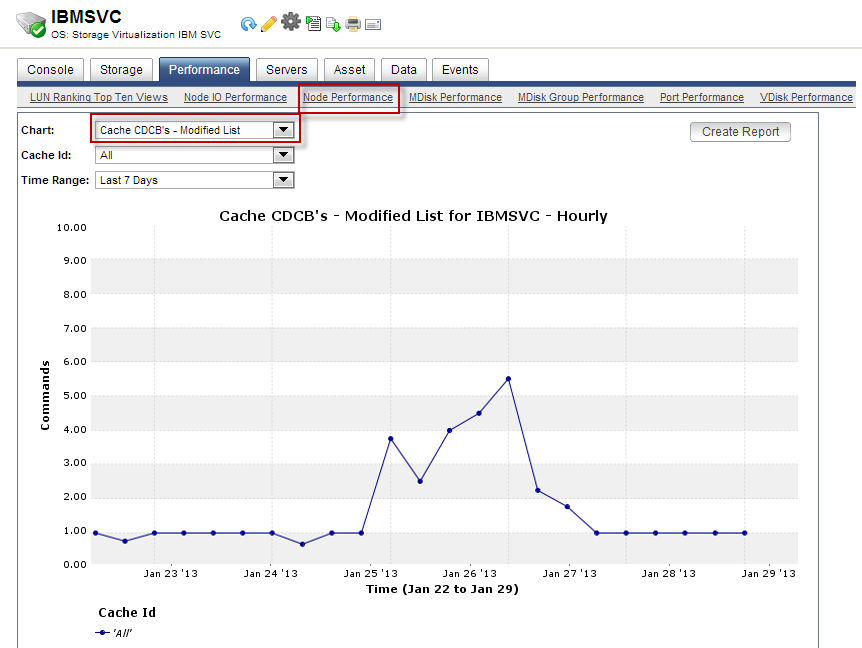Screen dimensions: 862x648
Task: Open MDisk Group Performance link
Action: point(581,97)
